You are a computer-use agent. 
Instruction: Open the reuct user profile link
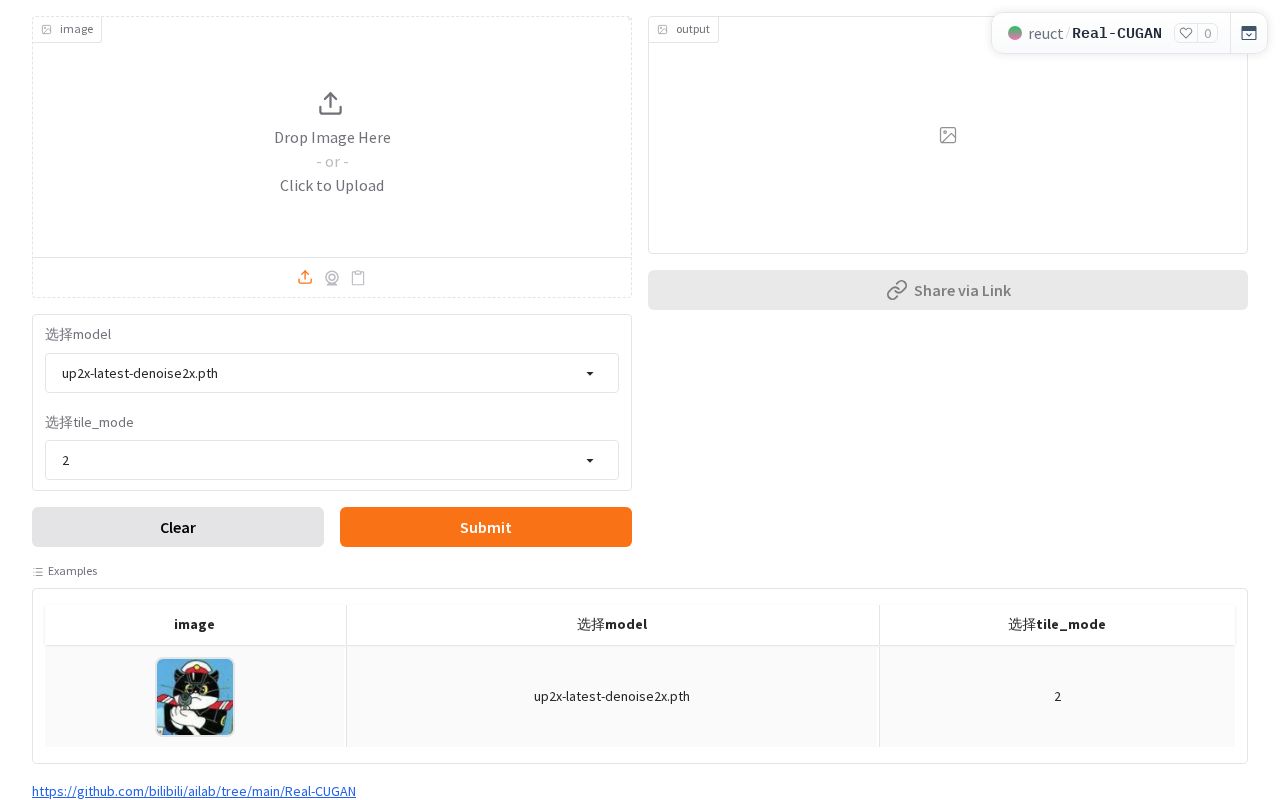point(1045,33)
